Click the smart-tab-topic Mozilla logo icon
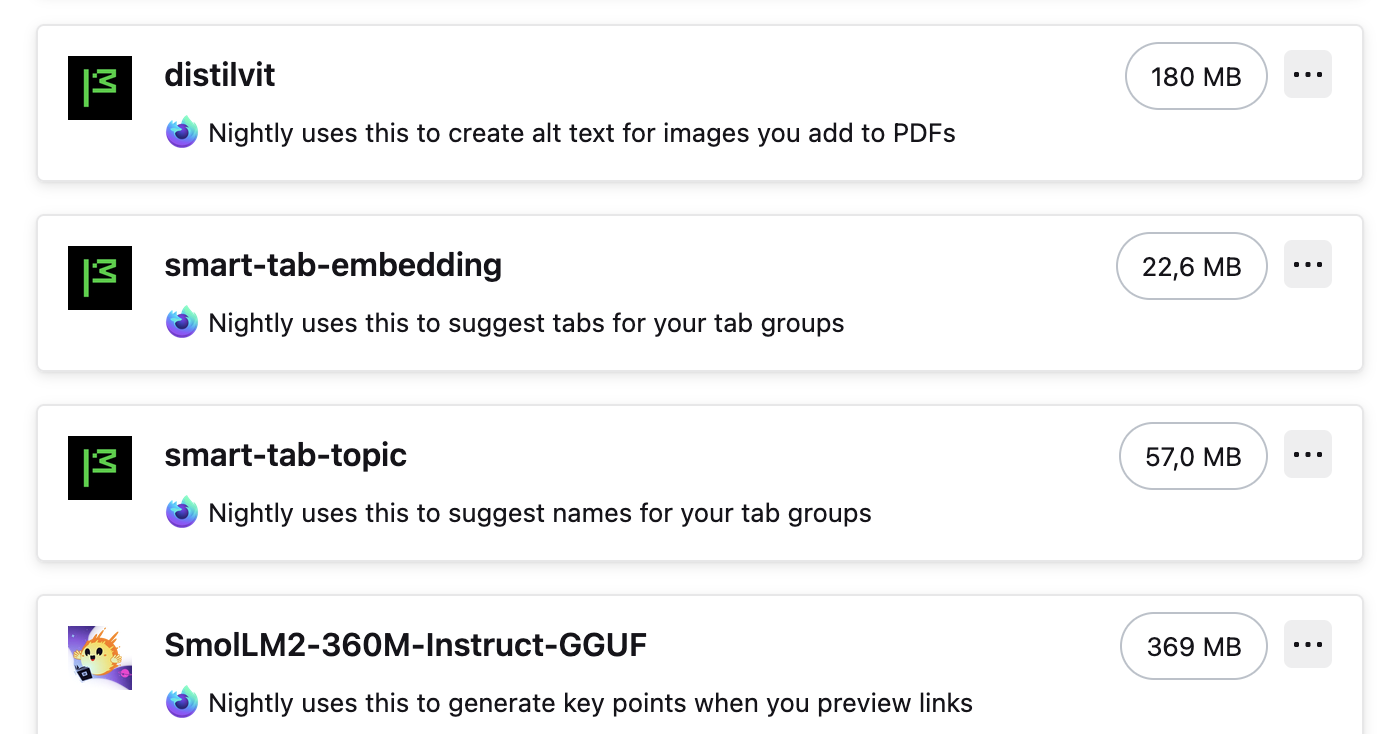This screenshot has height=734, width=1386. coord(100,468)
